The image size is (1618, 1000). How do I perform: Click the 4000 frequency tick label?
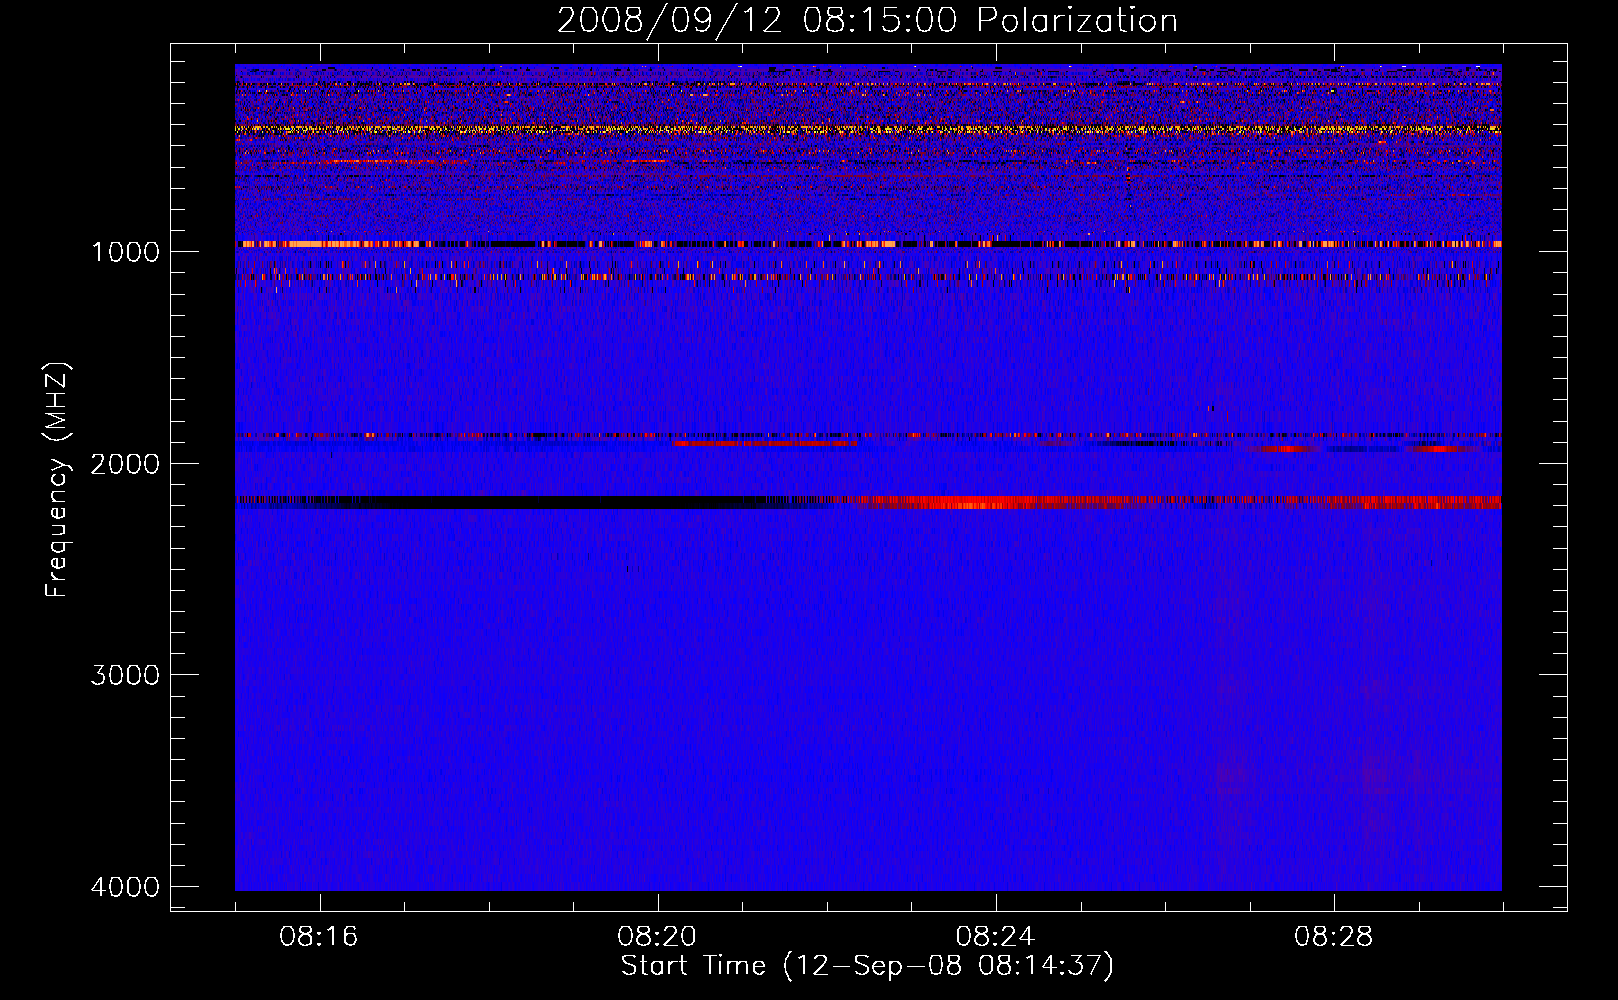point(125,887)
